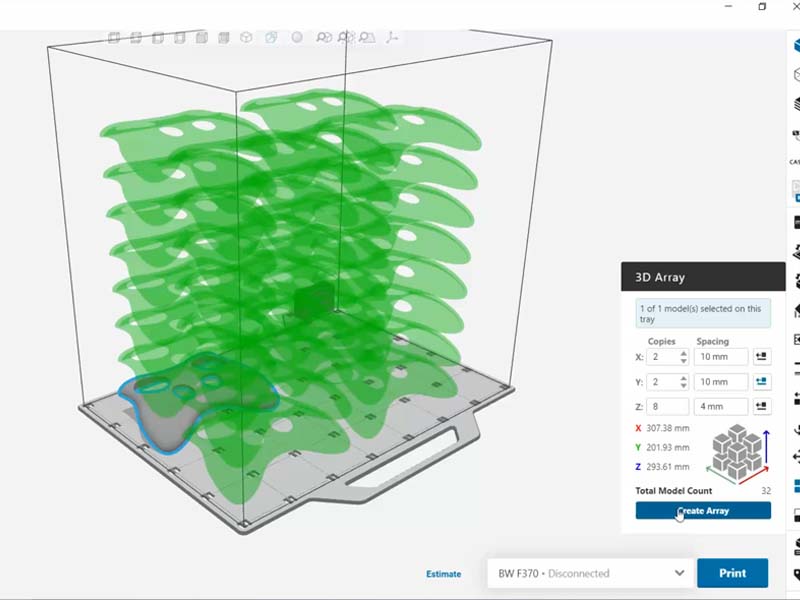Image resolution: width=800 pixels, height=600 pixels.
Task: Expand the BW F370 printer dropdown
Action: [679, 573]
